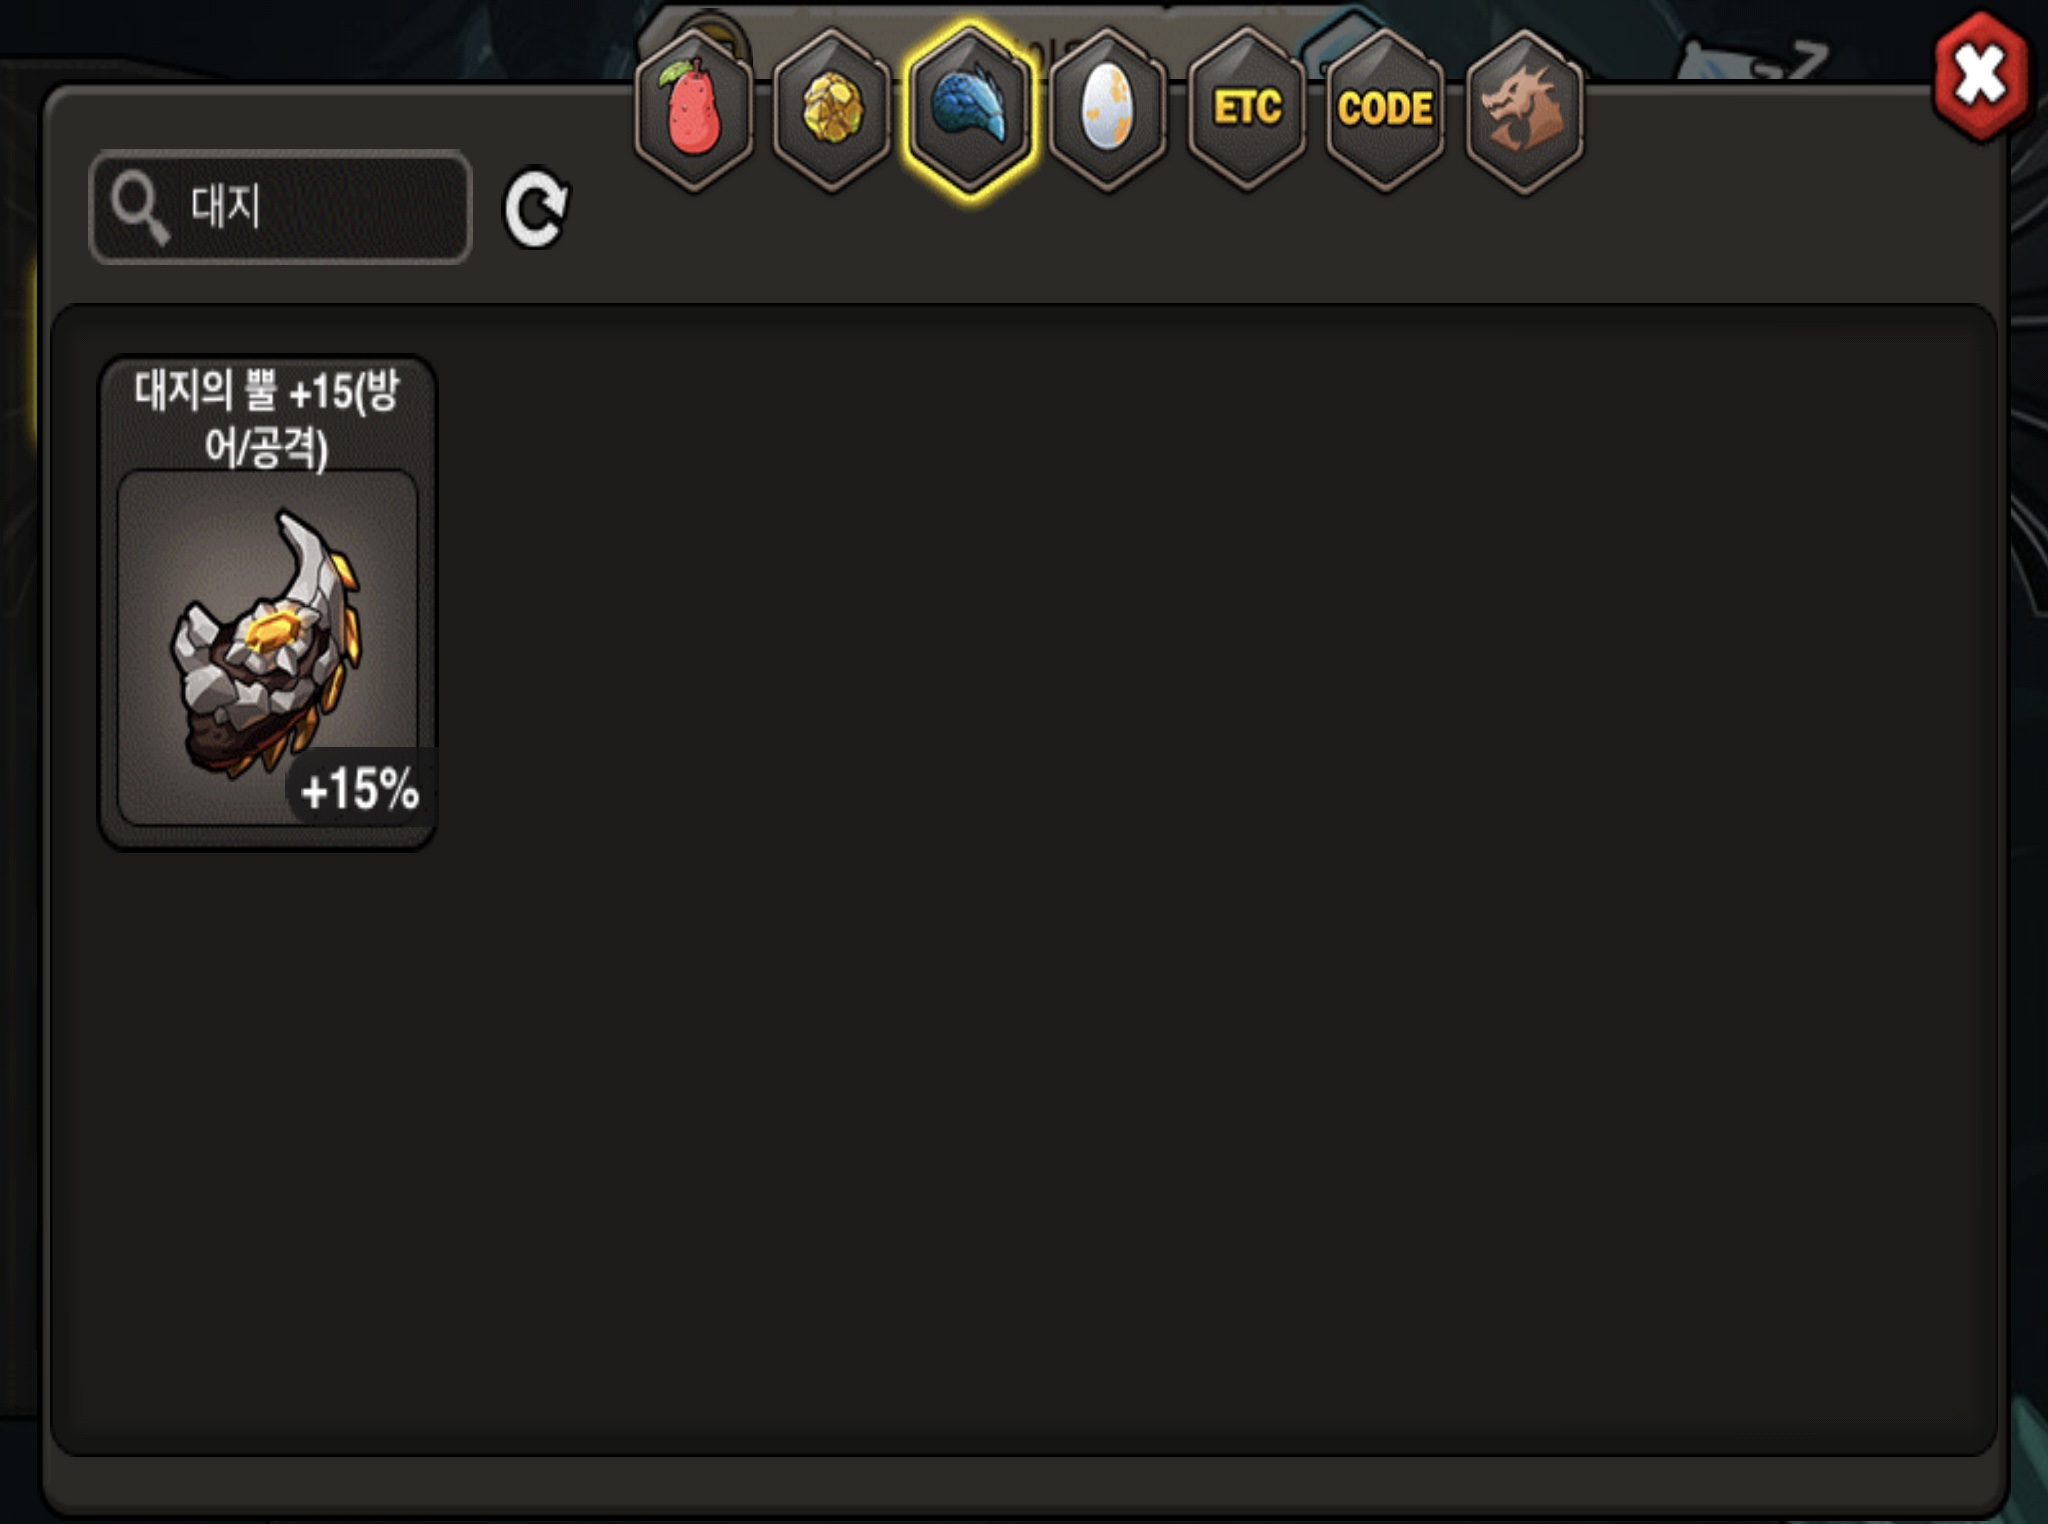The height and width of the screenshot is (1524, 2048).
Task: Focus the search field containing 대지
Action: (280, 207)
